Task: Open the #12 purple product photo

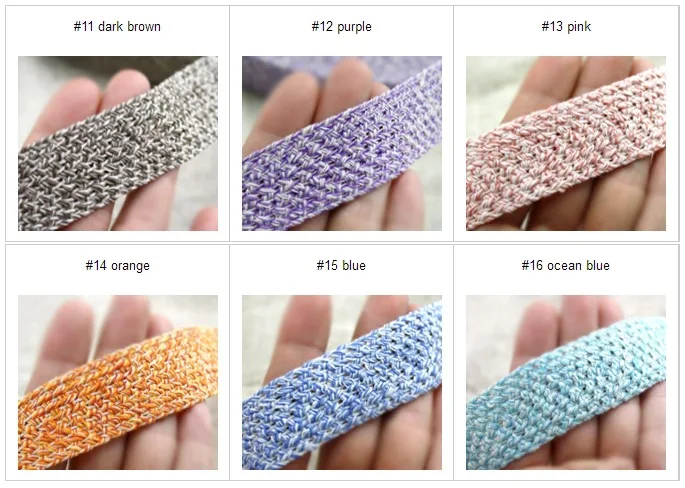Action: pyautogui.click(x=342, y=143)
